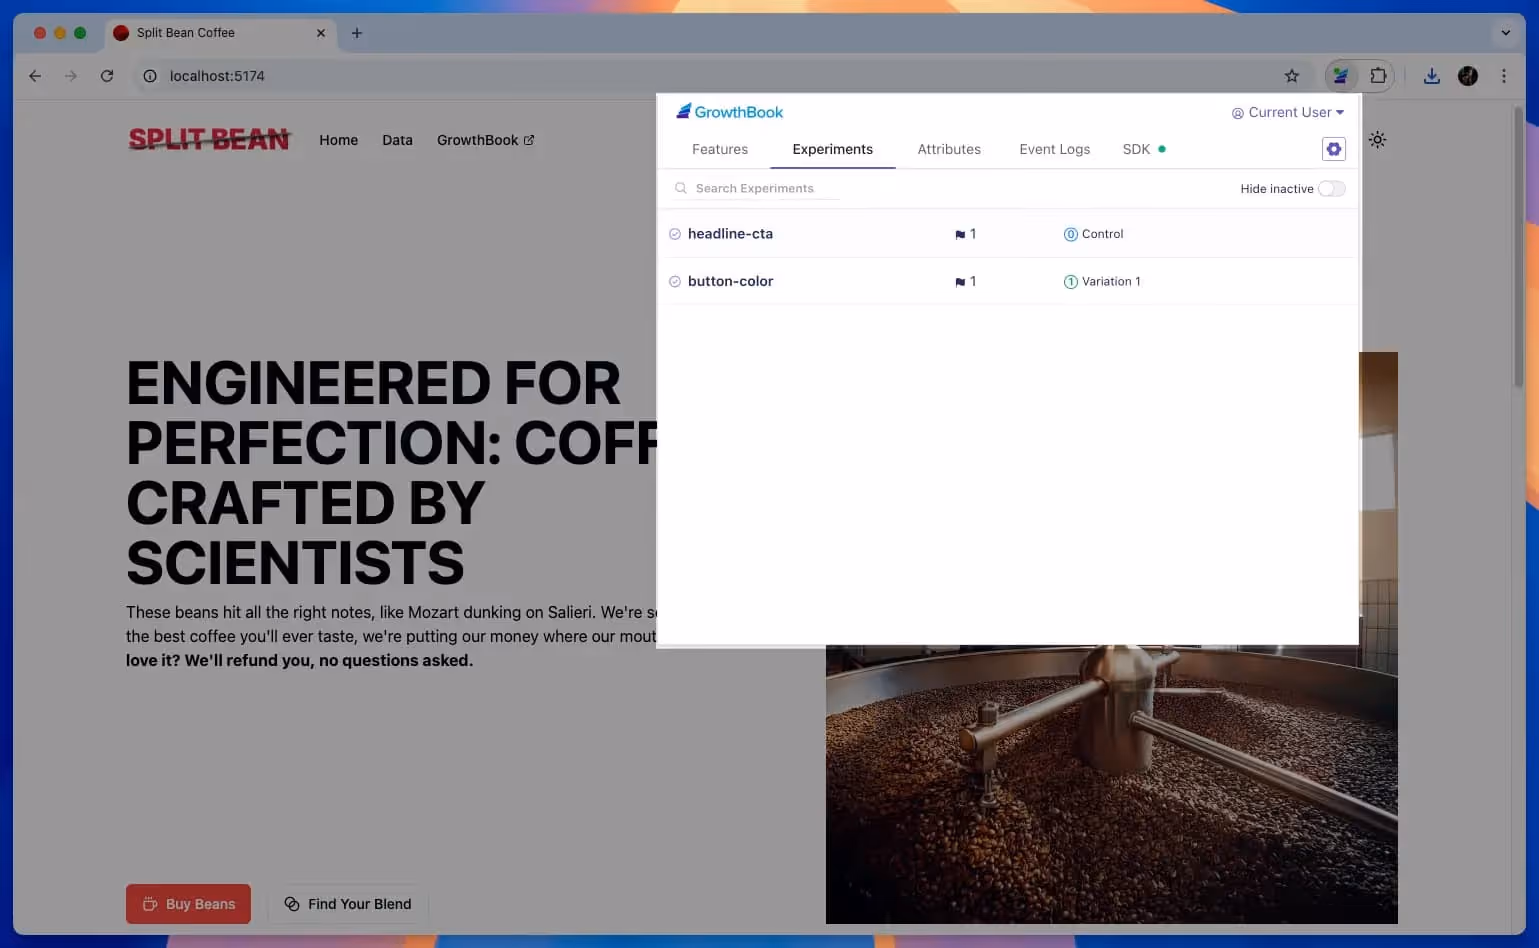Click the GrowthBook logo in the panel

pyautogui.click(x=729, y=111)
